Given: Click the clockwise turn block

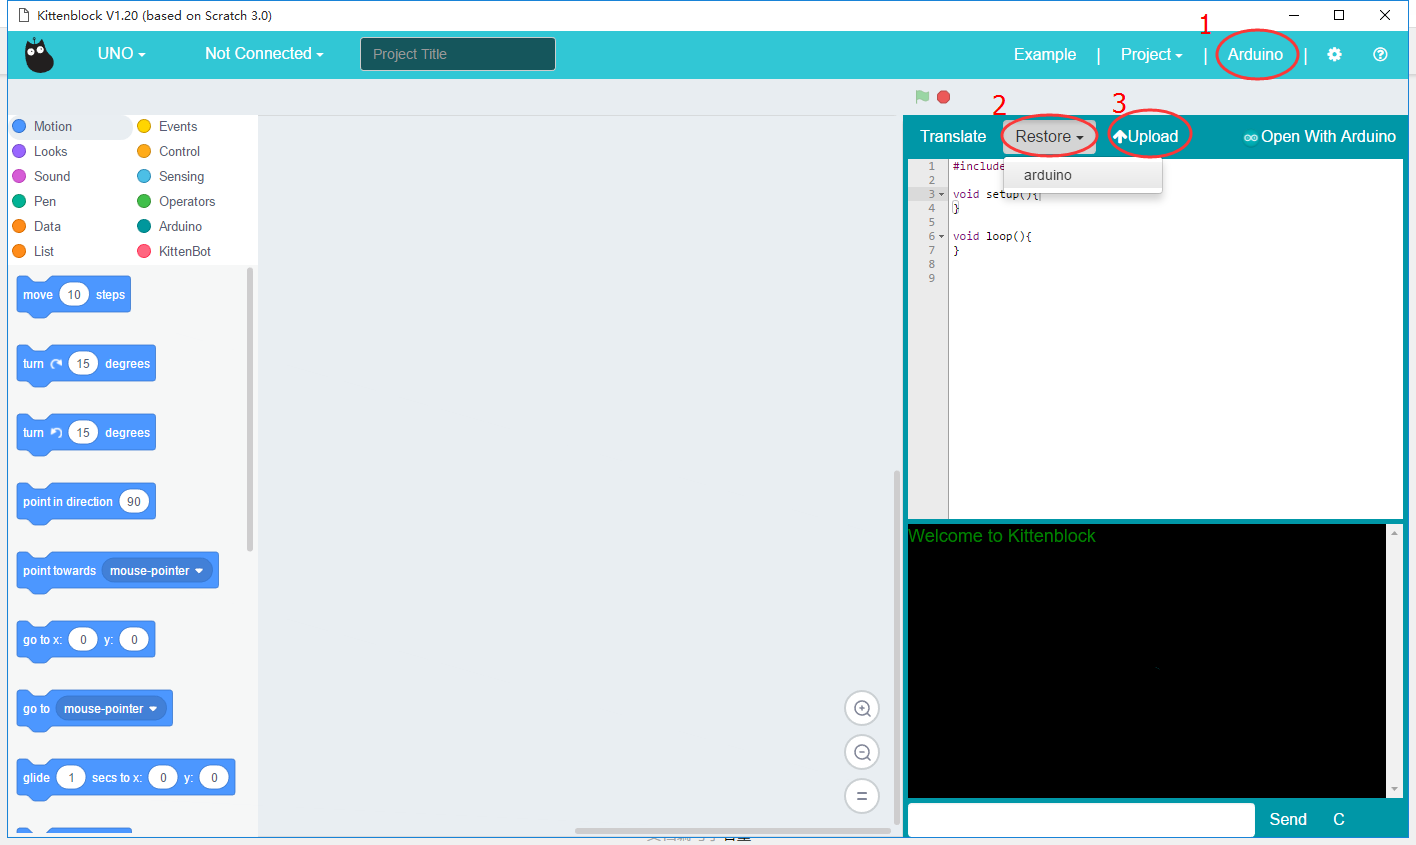Looking at the screenshot, I should pyautogui.click(x=86, y=365).
